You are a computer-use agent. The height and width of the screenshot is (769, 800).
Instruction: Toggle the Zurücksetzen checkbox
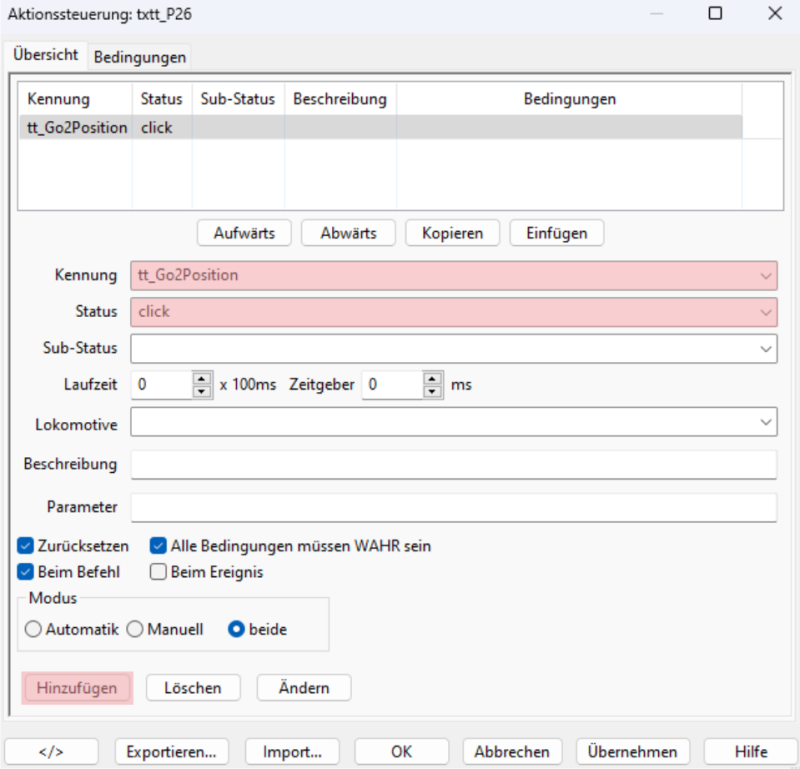26,546
